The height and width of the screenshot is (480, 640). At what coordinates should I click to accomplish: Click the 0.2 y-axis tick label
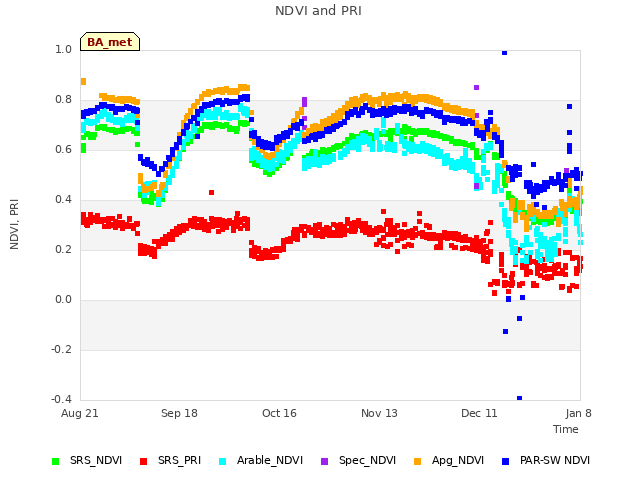(63, 249)
